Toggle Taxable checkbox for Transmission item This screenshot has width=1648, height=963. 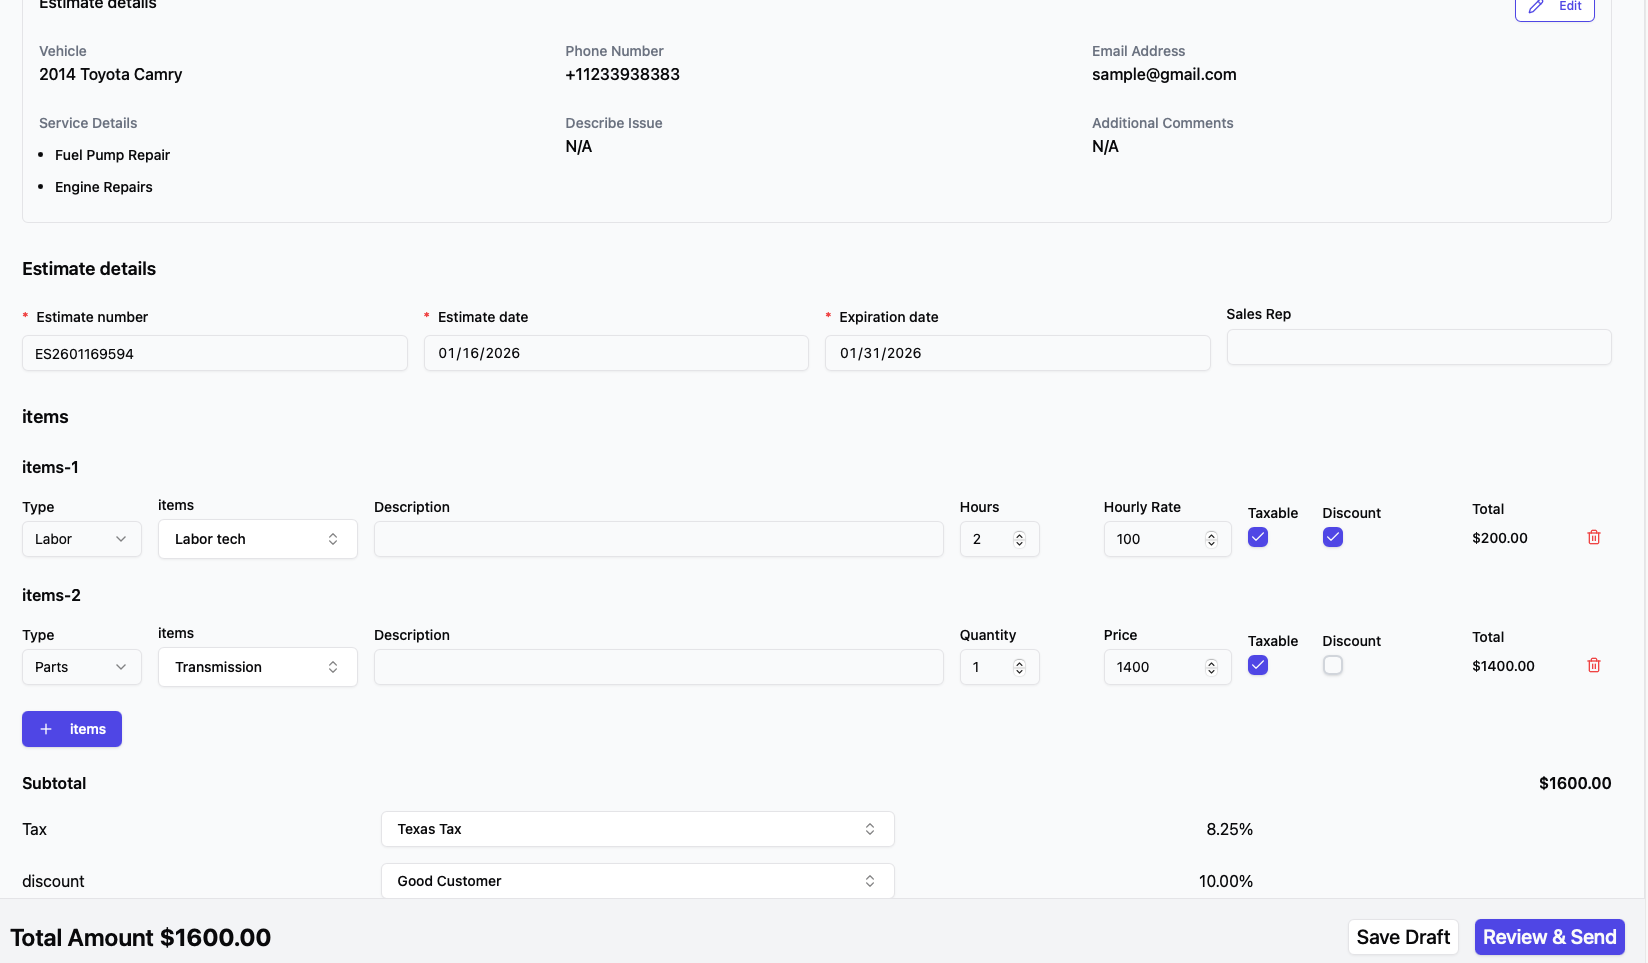(x=1258, y=666)
